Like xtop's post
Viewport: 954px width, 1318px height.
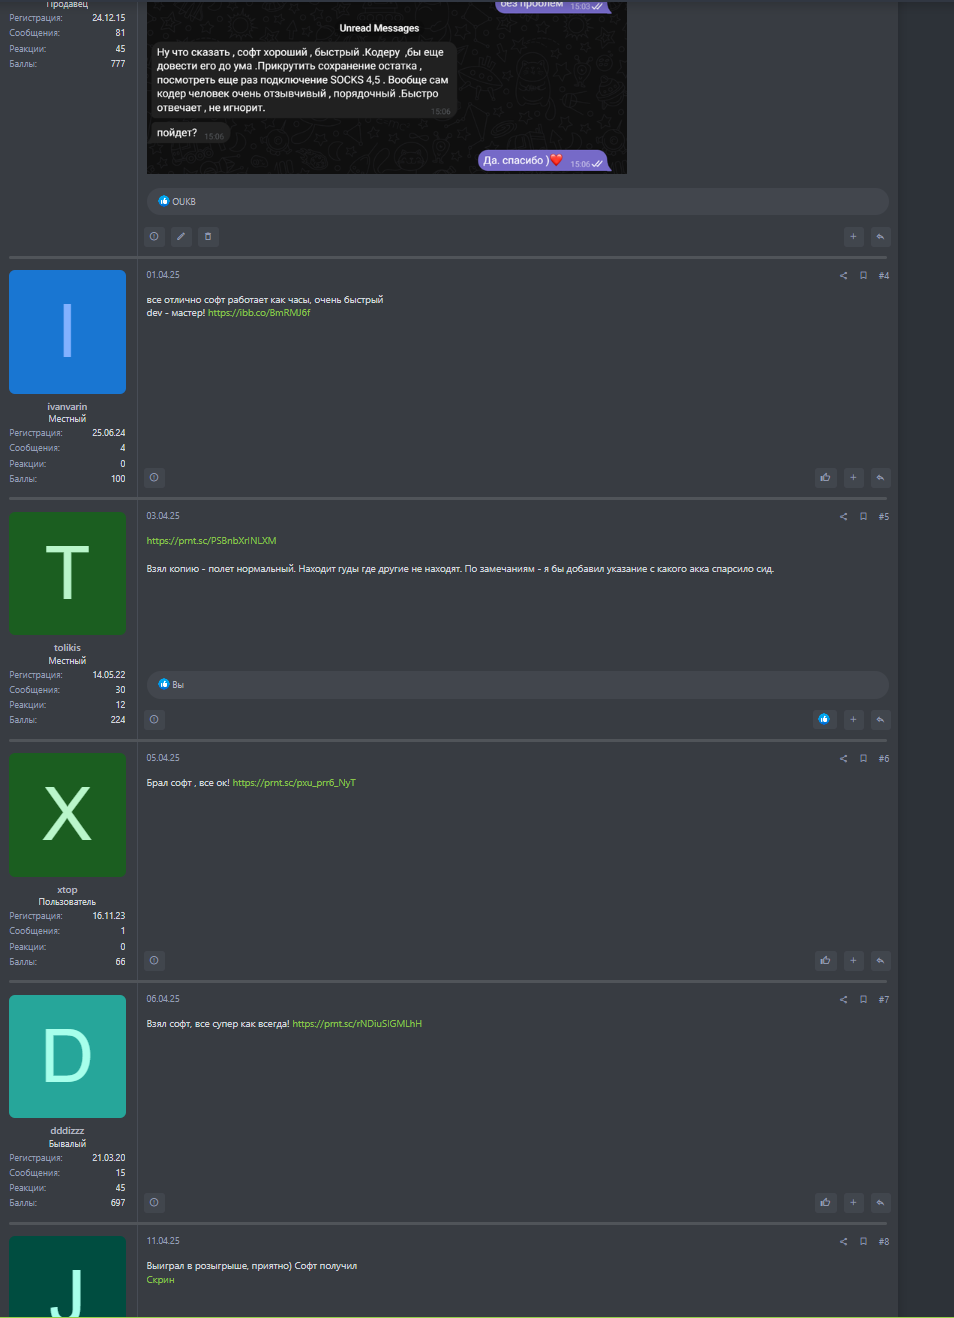[x=825, y=961]
